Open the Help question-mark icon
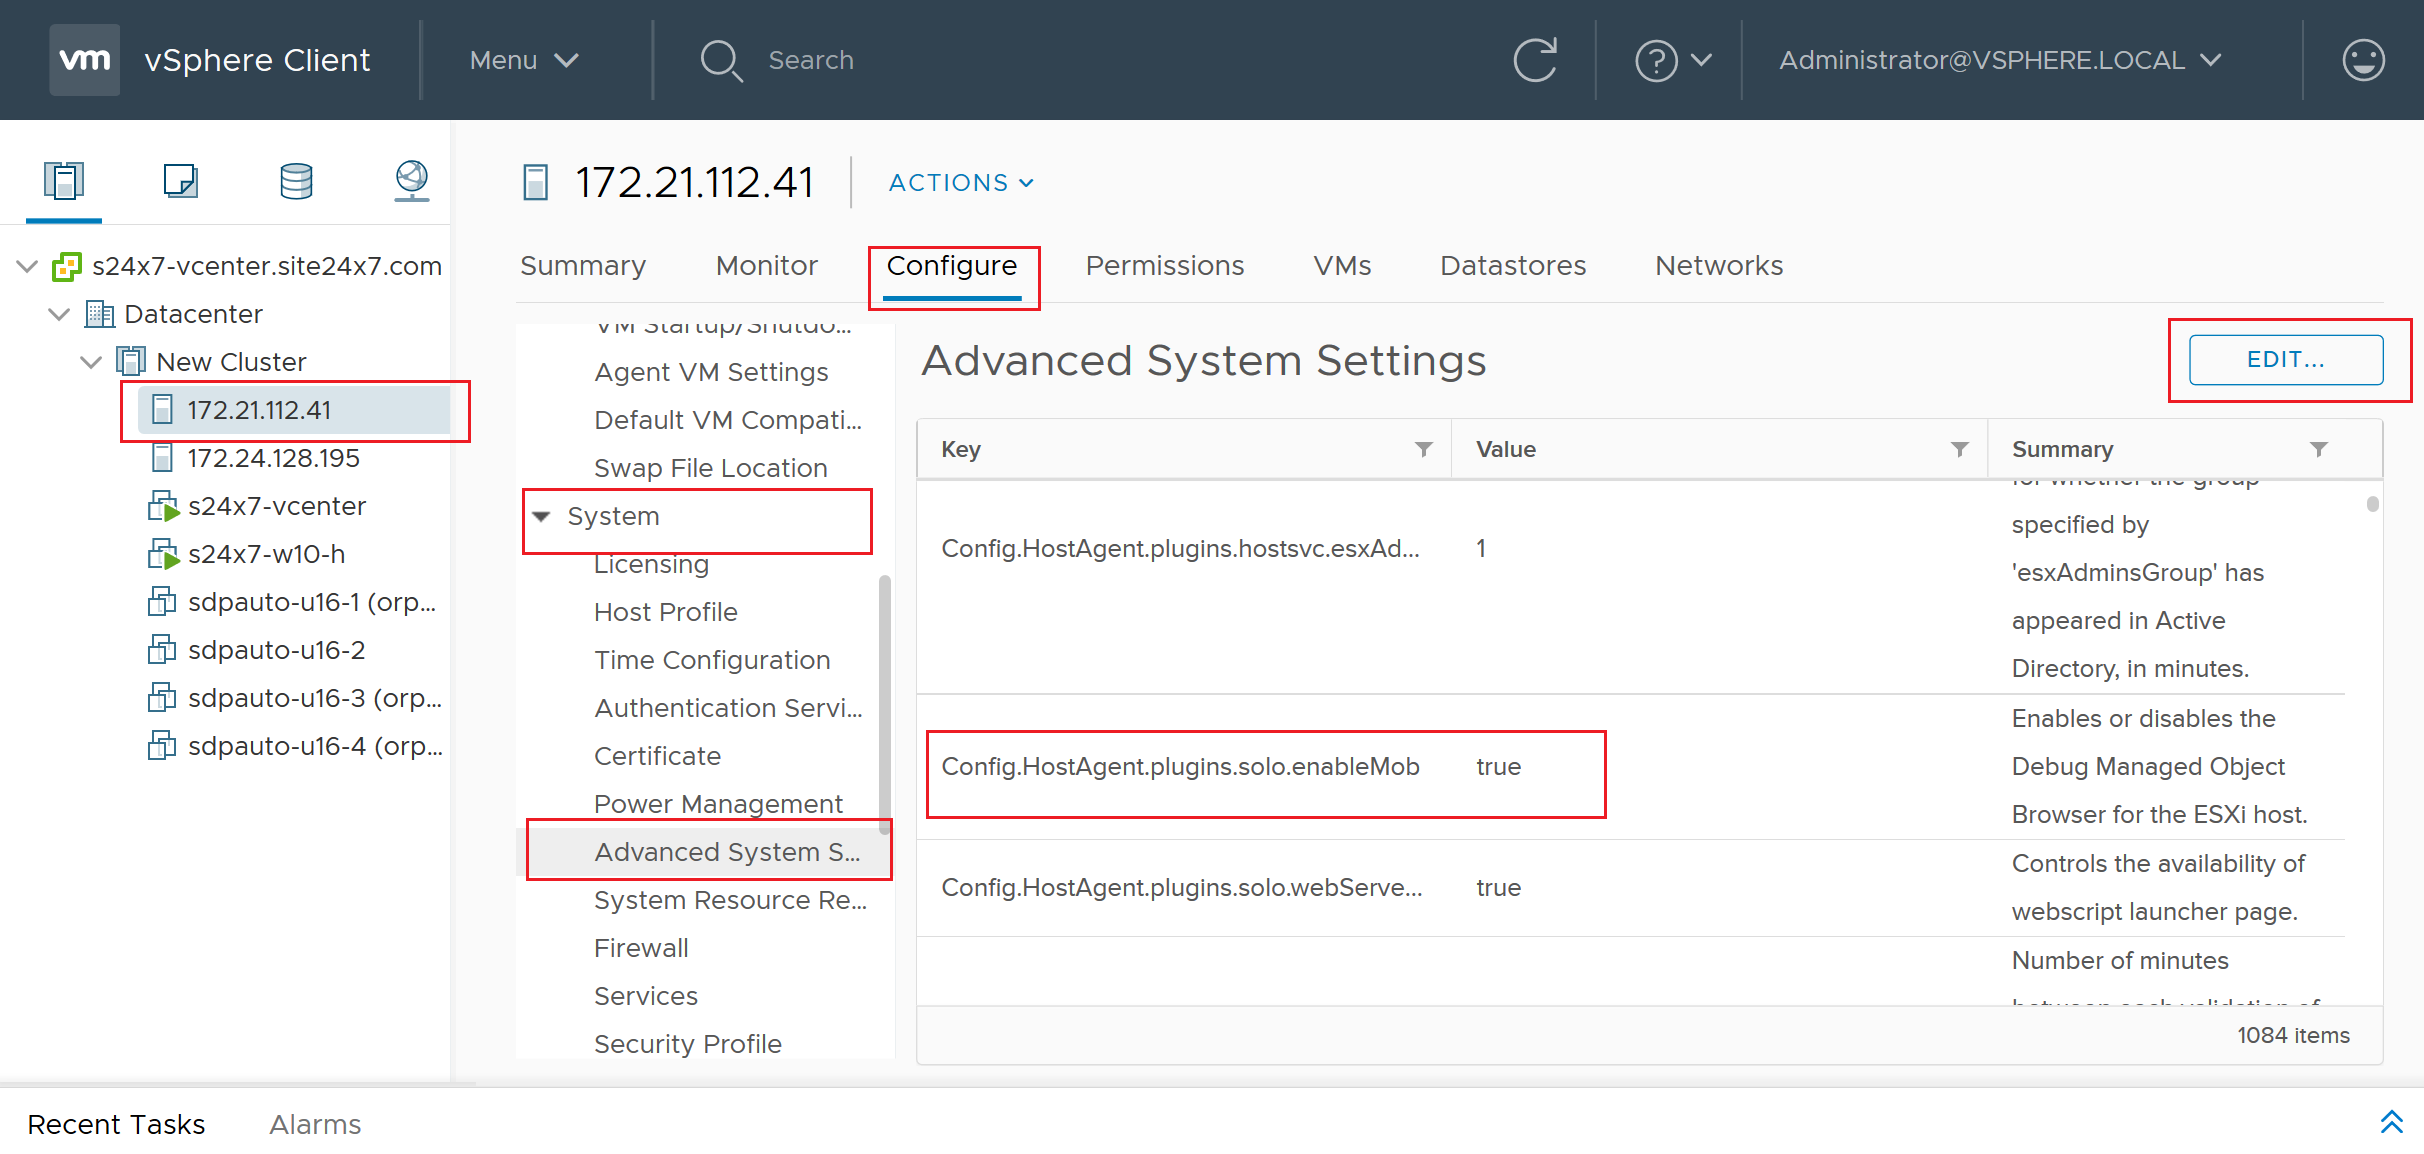Screen dimensions: 2424x1154 click(x=1655, y=60)
